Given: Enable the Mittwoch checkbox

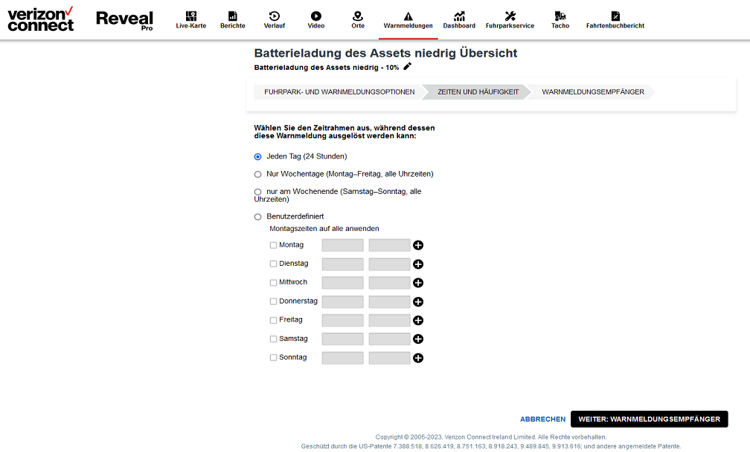Looking at the screenshot, I should (273, 283).
